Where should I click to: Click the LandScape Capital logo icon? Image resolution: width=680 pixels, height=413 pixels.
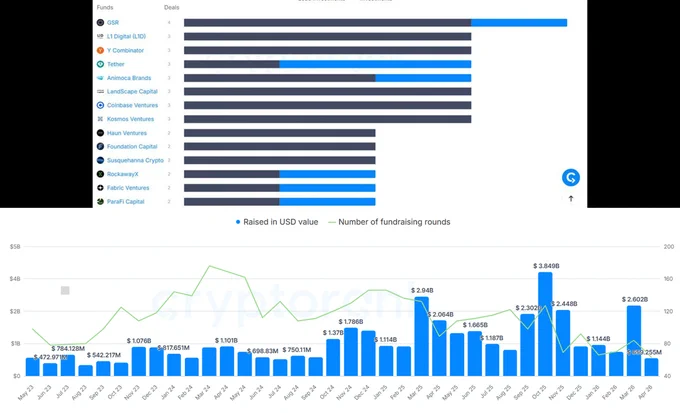pos(100,92)
